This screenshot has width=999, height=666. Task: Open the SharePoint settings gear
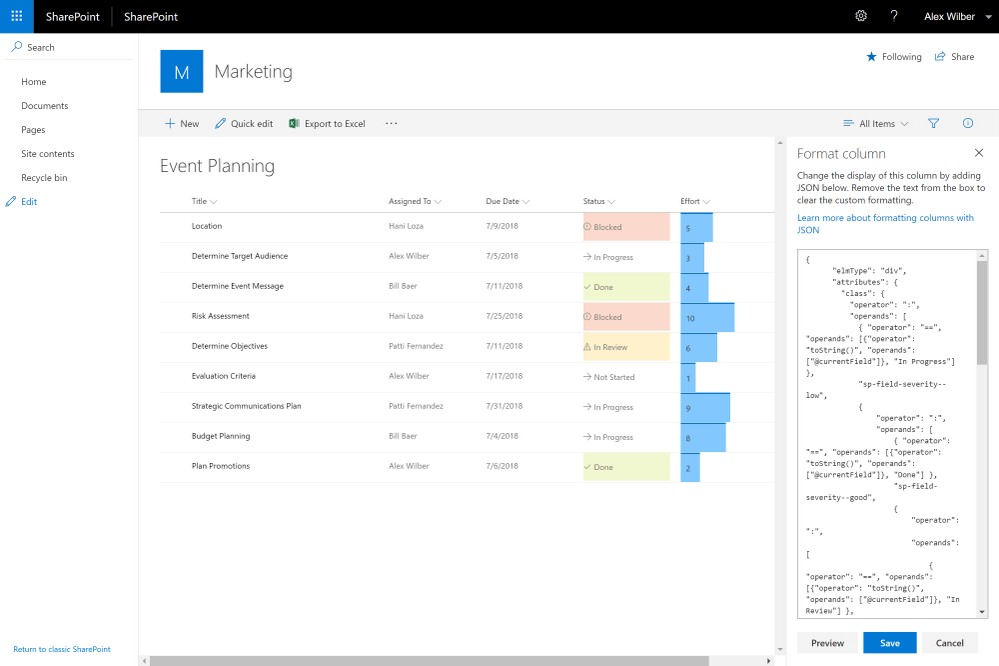coord(860,15)
